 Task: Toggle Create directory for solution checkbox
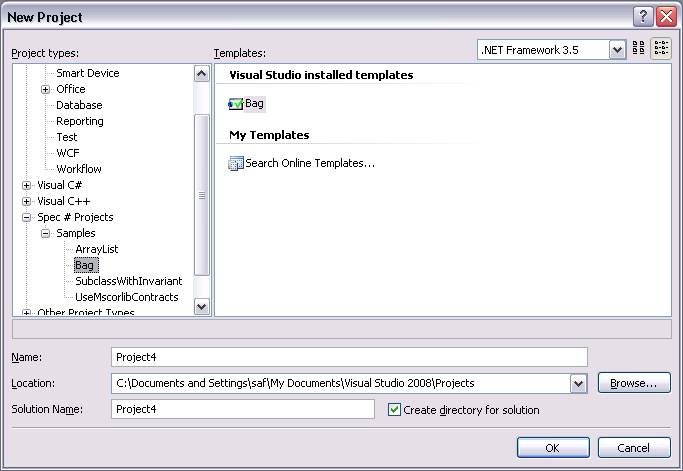394,410
